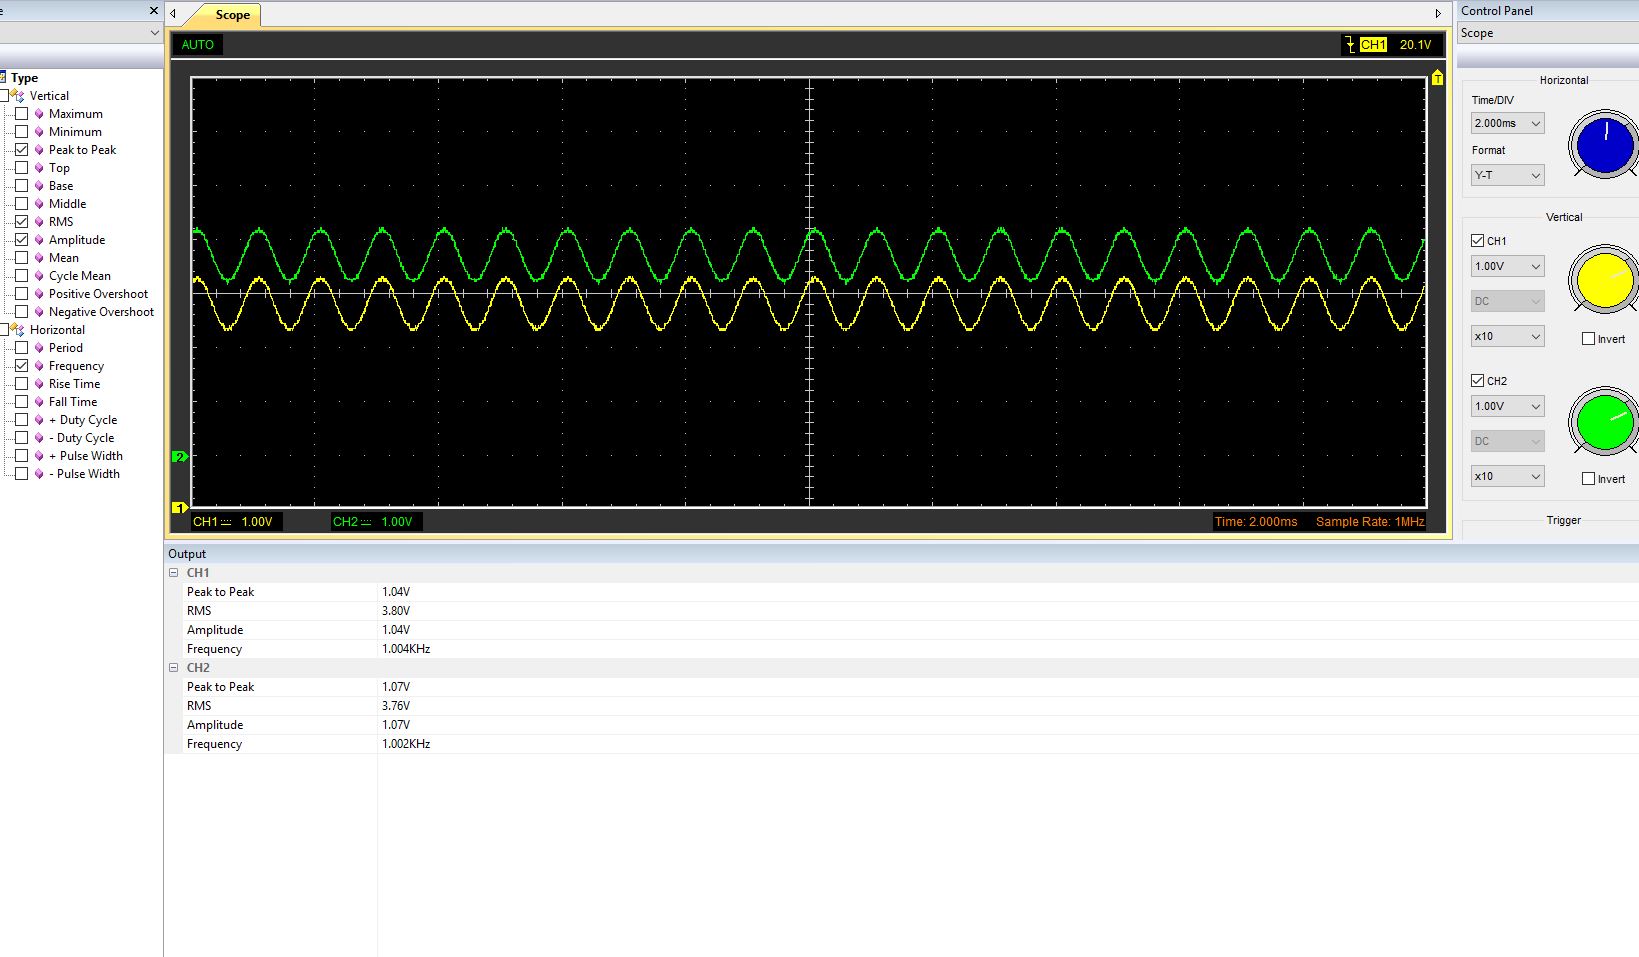Click the scroll-left arrow beside Scope tab
Viewport: 1639px width, 957px height.
[174, 14]
